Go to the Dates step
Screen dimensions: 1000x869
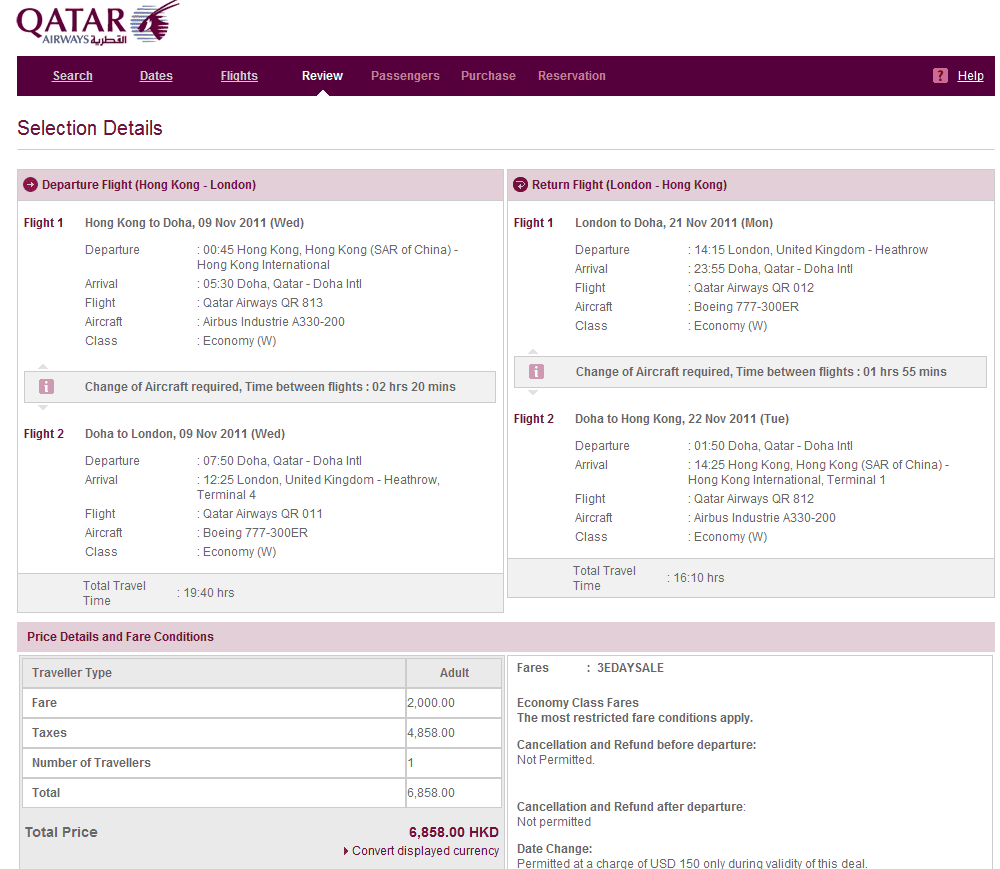point(156,76)
